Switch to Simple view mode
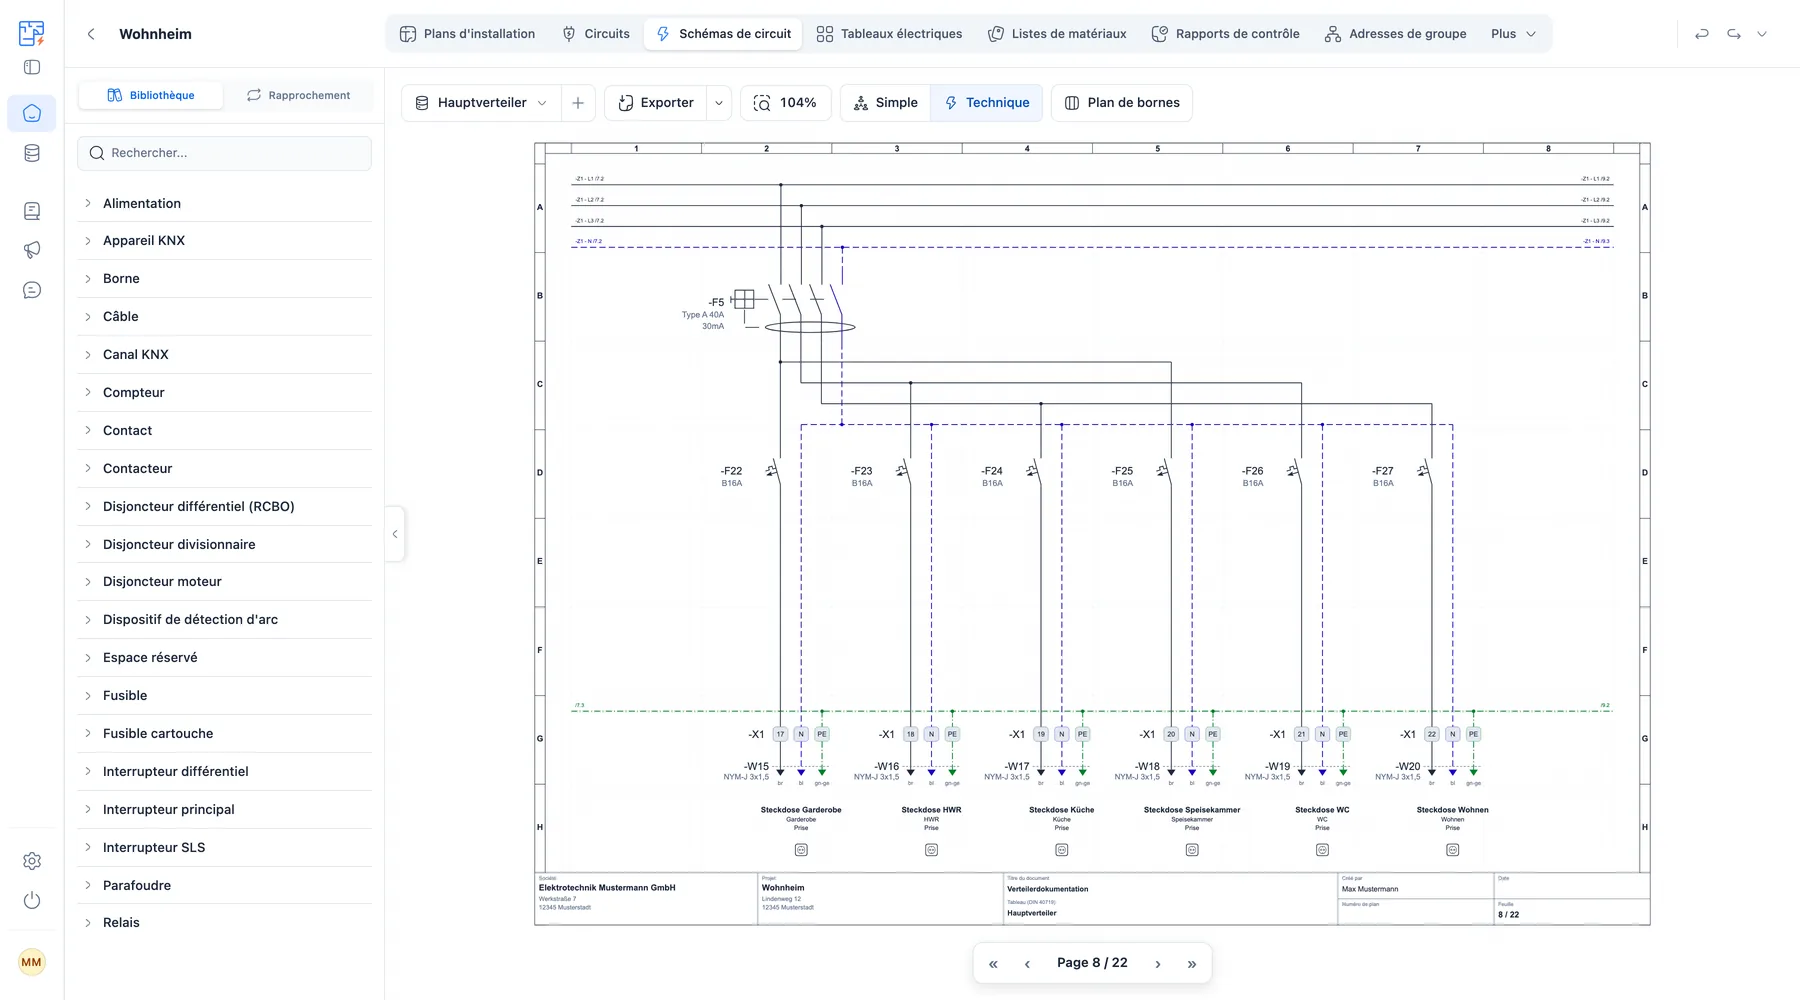The height and width of the screenshot is (1000, 1800). [x=886, y=103]
